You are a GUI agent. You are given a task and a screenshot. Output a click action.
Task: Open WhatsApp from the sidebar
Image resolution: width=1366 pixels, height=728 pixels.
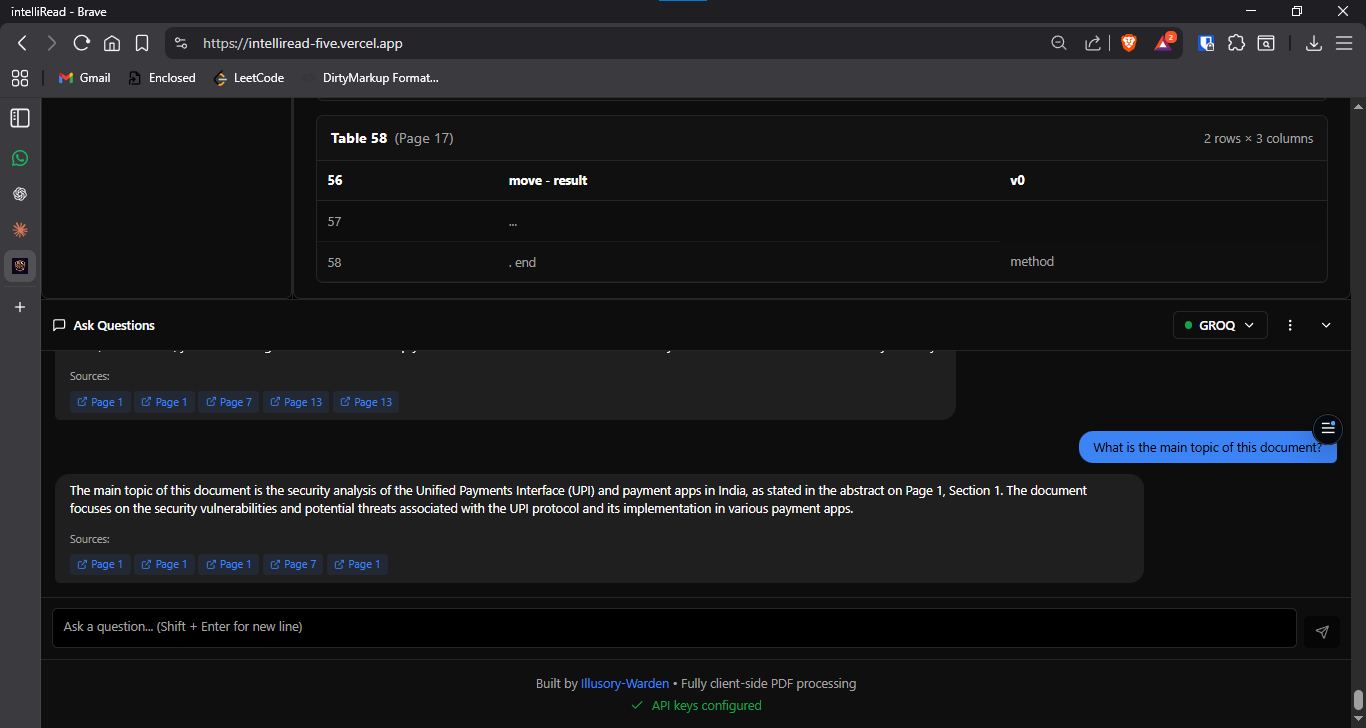(20, 158)
